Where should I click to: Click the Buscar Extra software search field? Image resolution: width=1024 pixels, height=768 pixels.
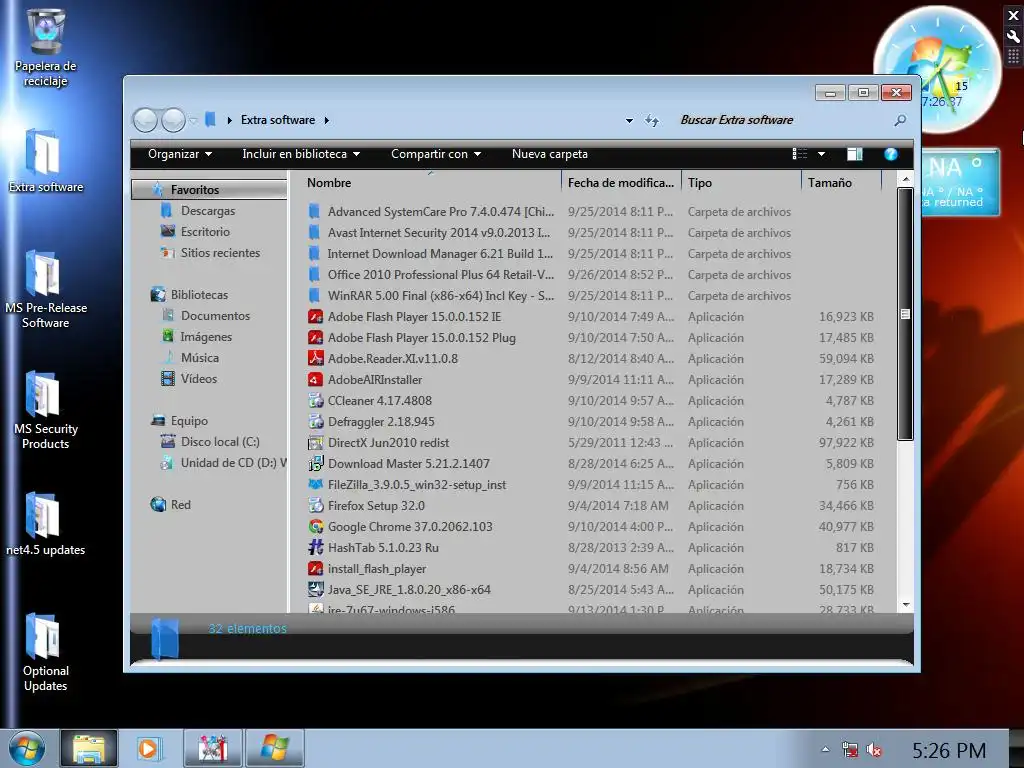782,120
